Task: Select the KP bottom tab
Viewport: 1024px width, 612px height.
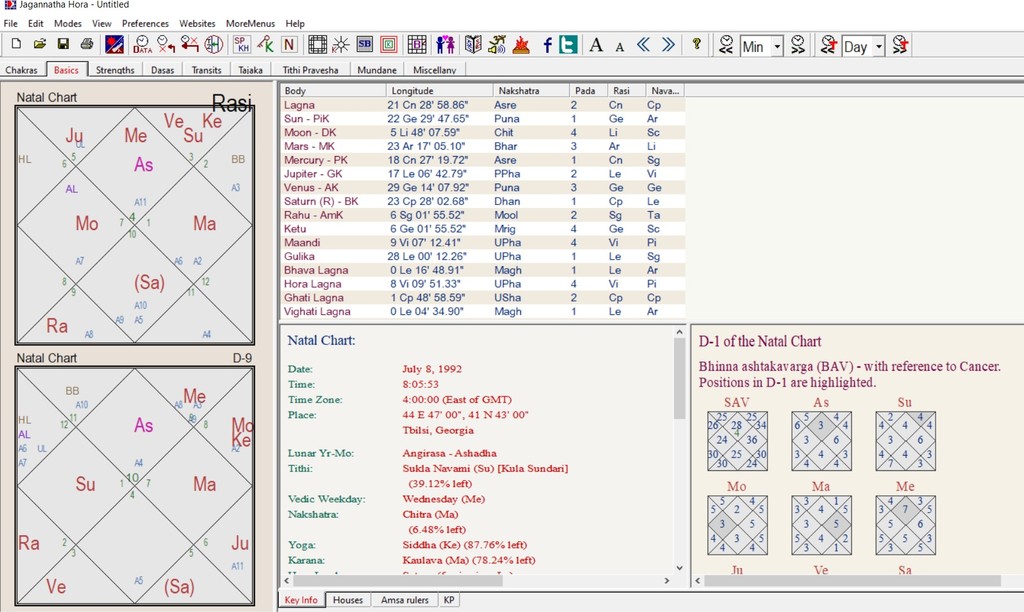Action: [449, 600]
